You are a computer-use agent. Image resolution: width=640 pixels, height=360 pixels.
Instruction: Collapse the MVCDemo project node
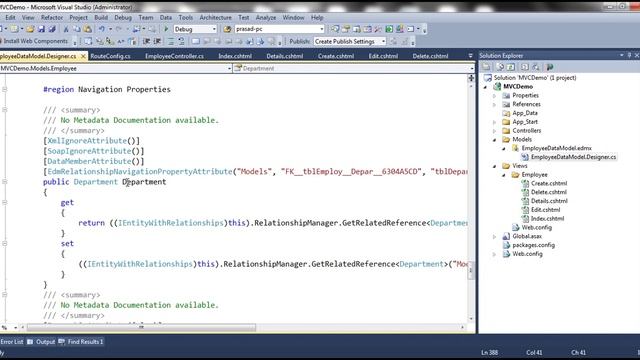(486, 87)
